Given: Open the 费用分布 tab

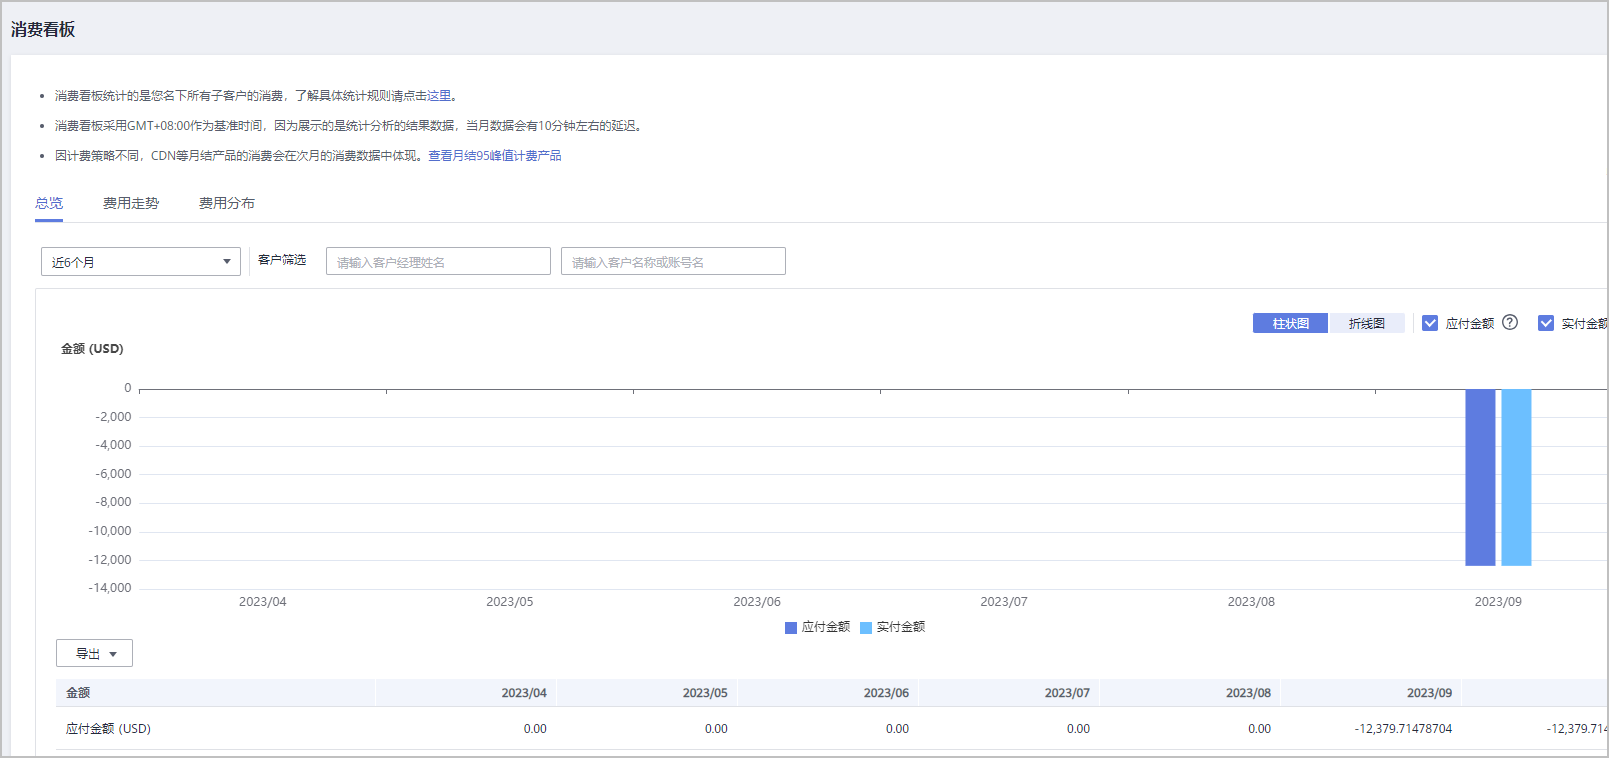Looking at the screenshot, I should [226, 203].
